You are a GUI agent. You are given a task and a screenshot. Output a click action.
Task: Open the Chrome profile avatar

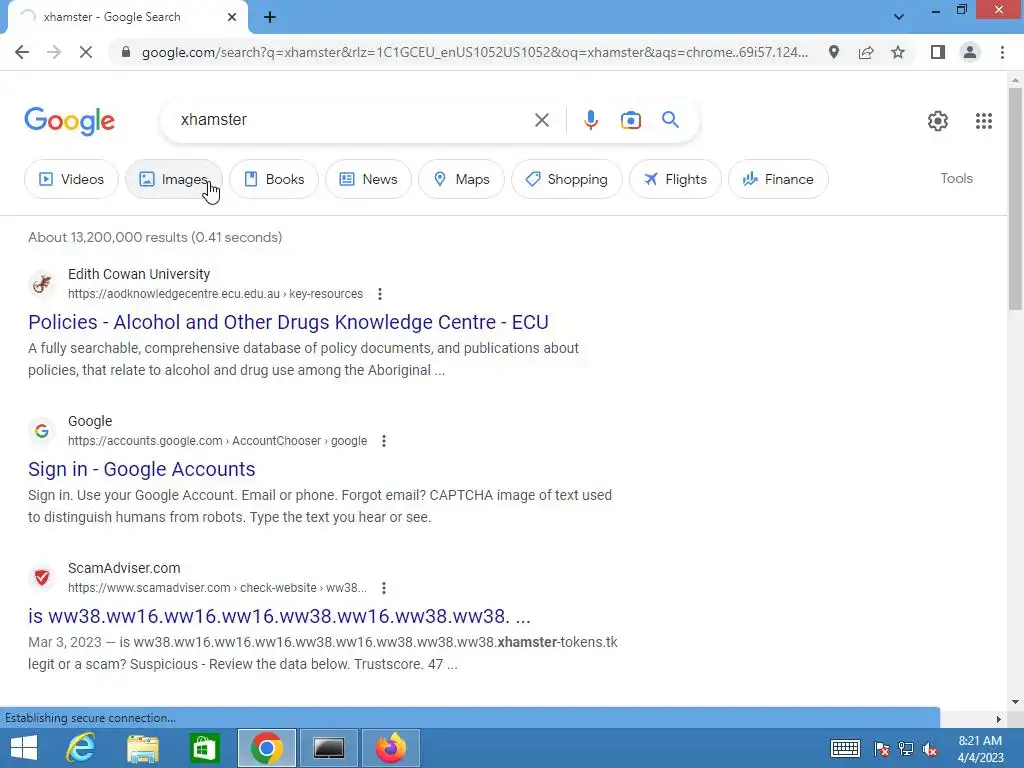point(970,52)
